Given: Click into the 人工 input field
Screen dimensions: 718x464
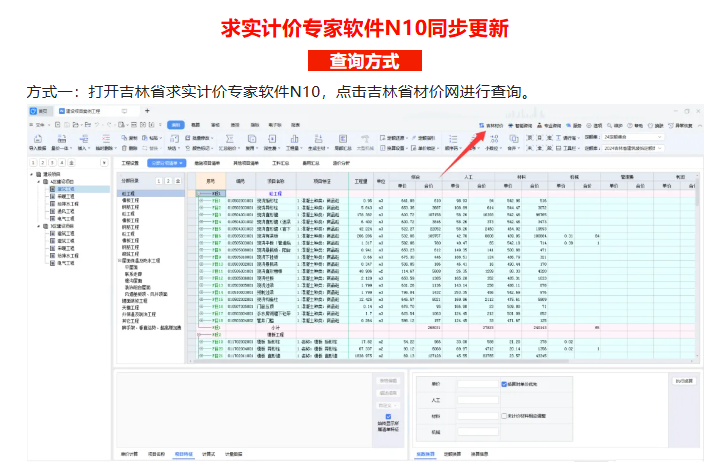Looking at the screenshot, I should coord(478,400).
